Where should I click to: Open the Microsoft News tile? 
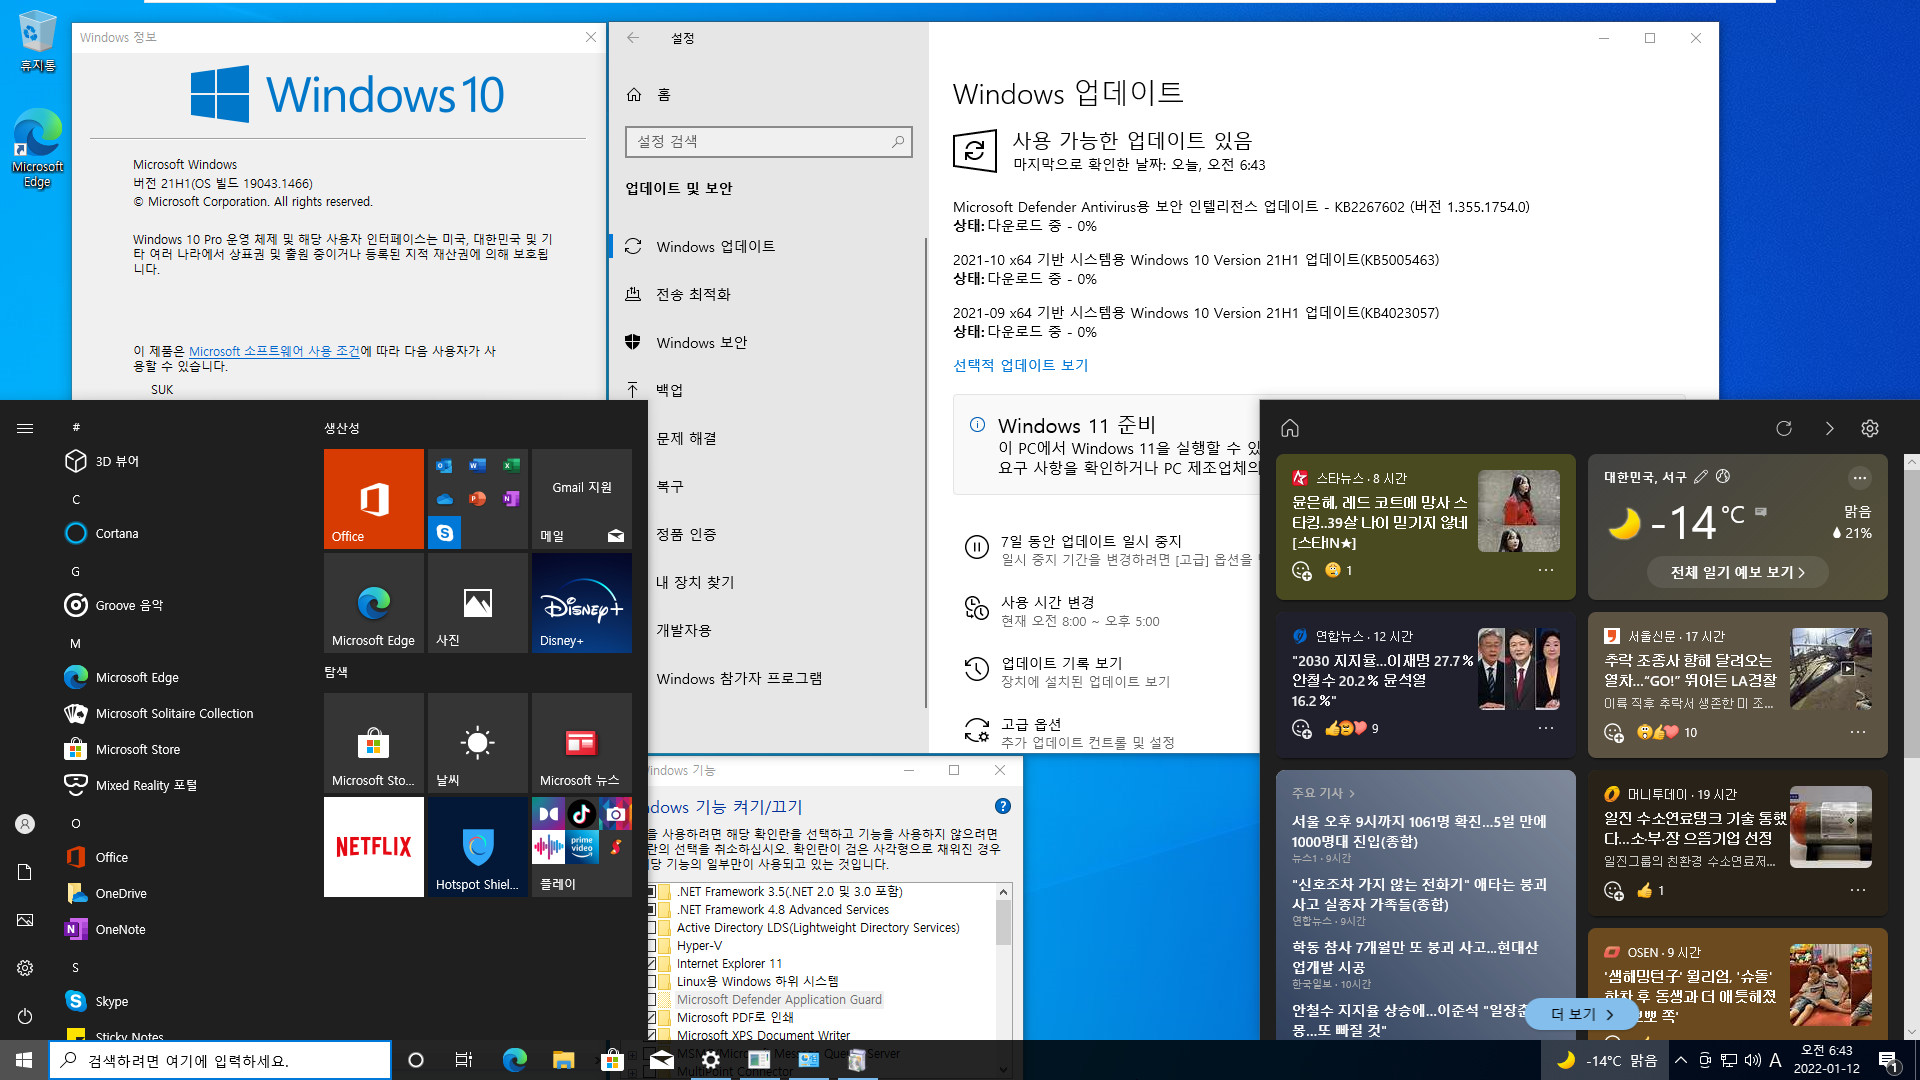[581, 742]
